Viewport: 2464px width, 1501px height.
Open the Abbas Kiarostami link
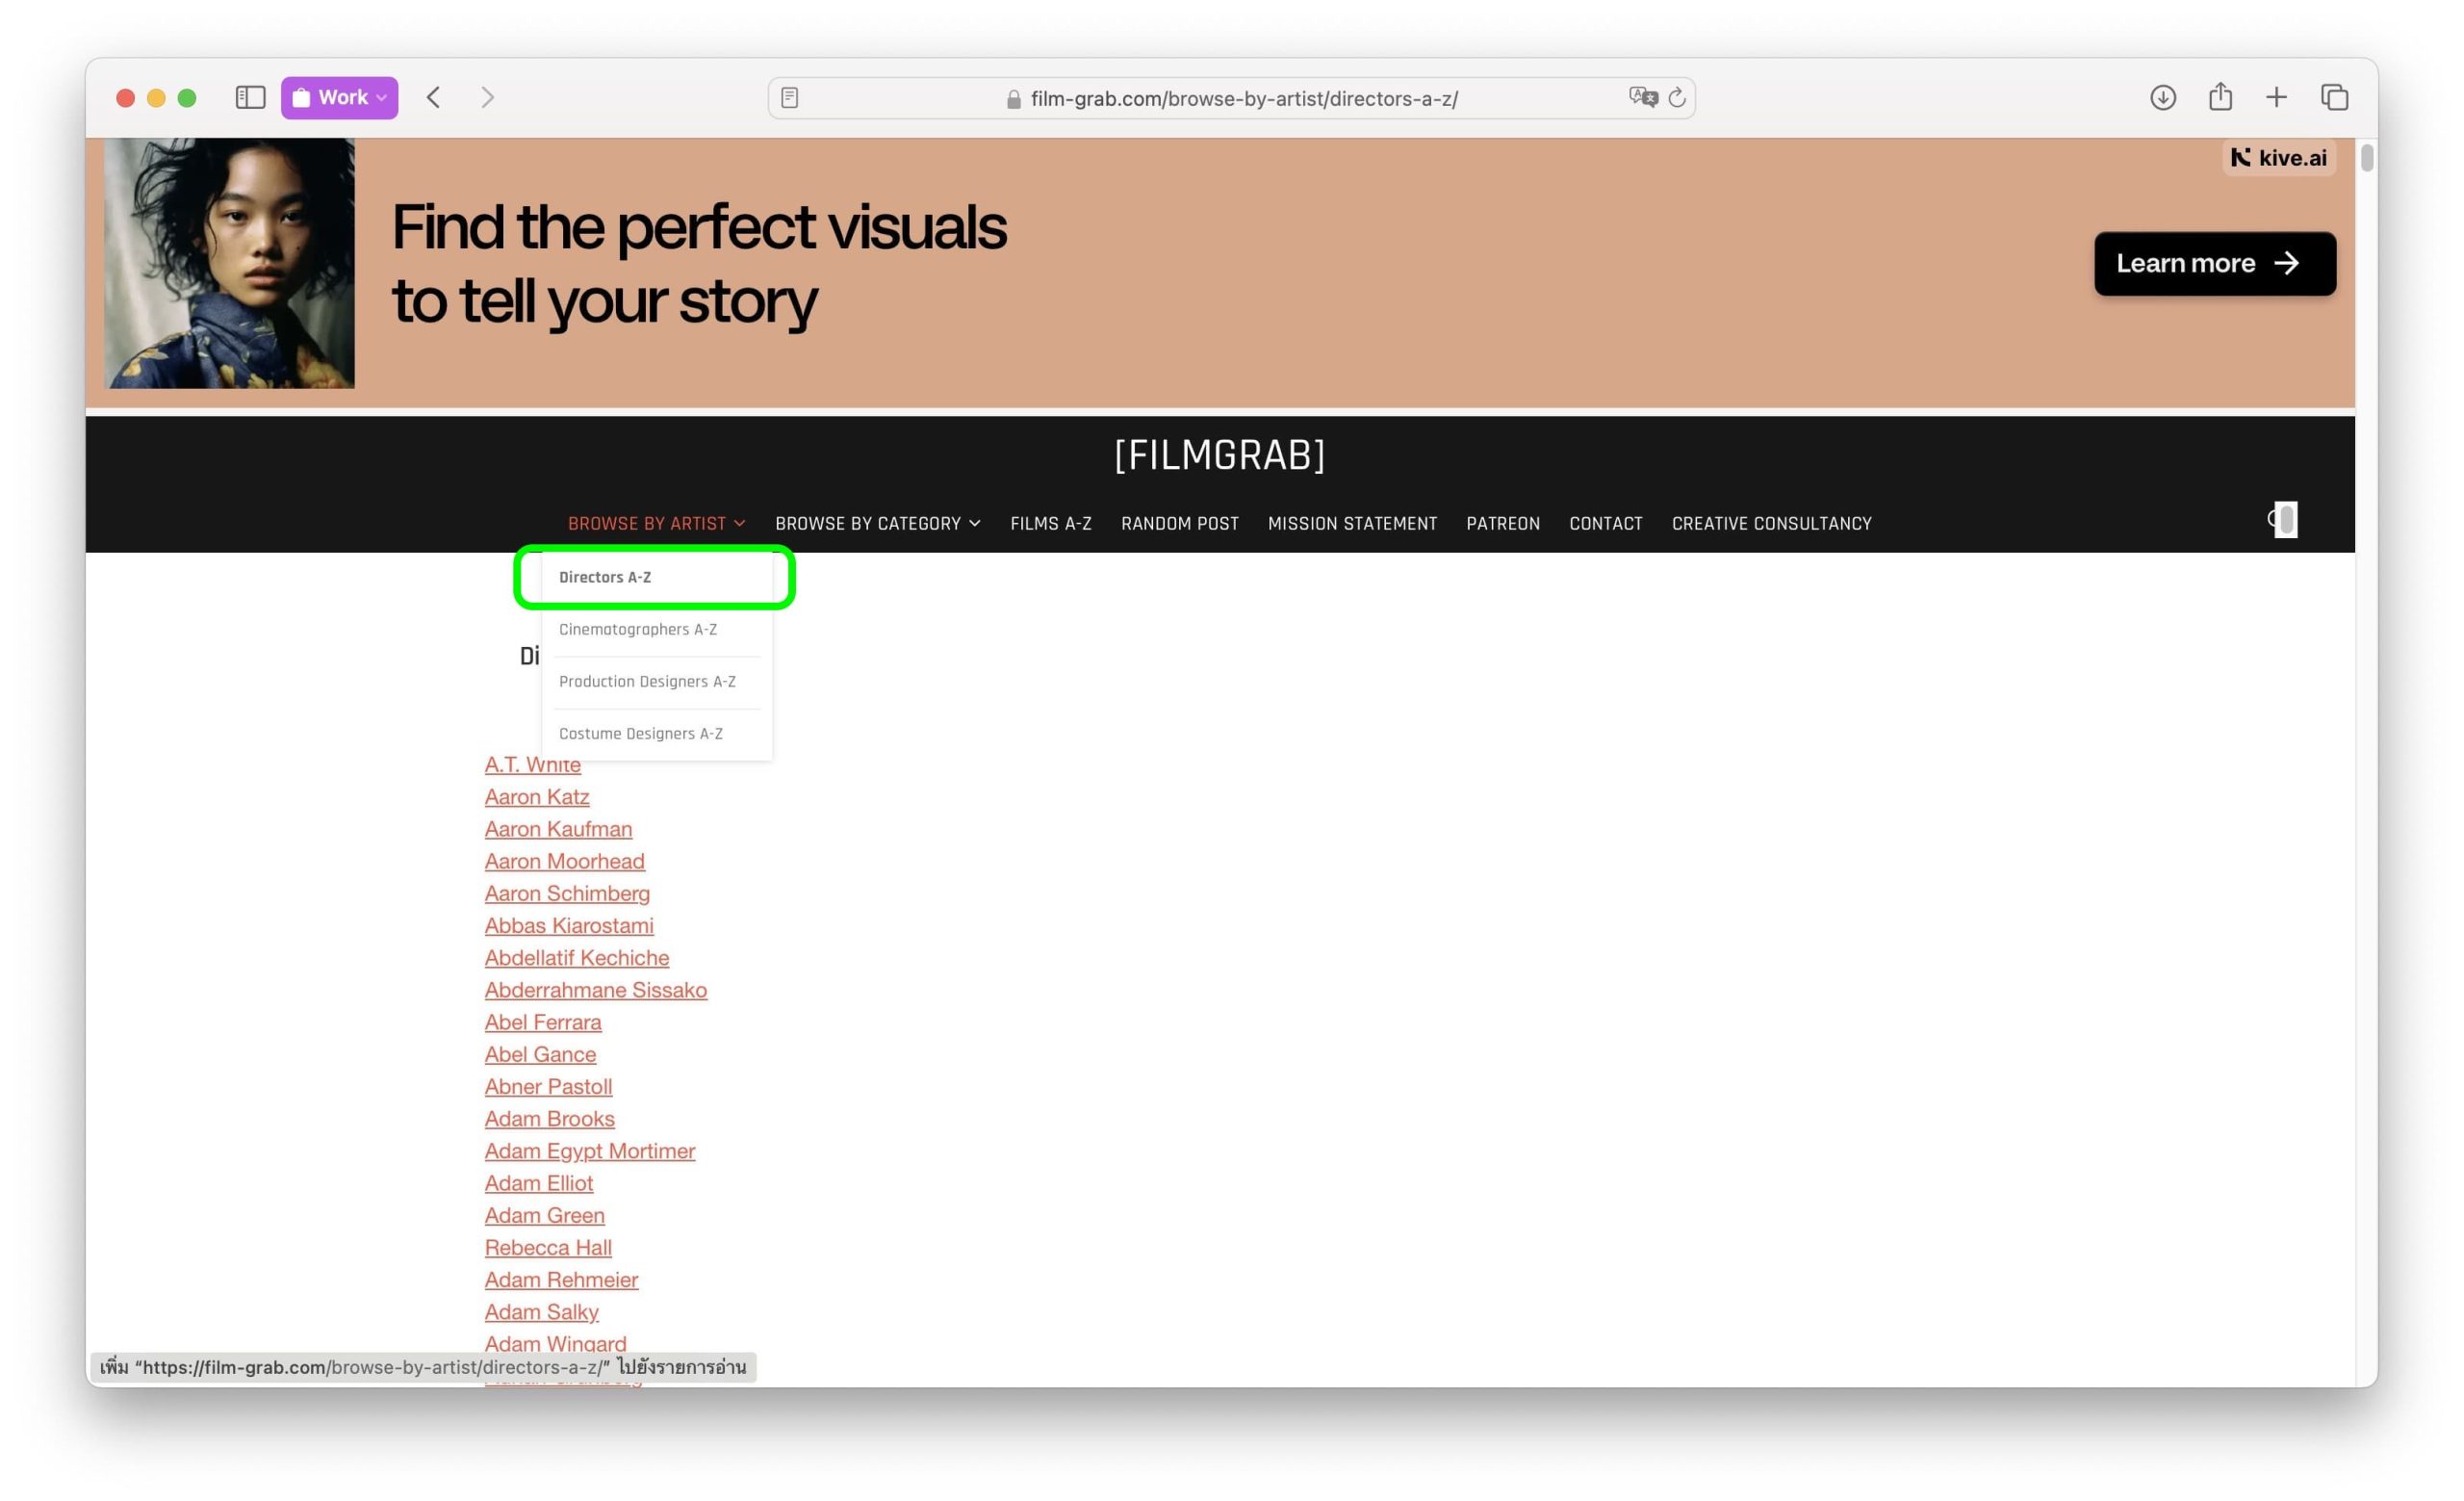tap(569, 925)
